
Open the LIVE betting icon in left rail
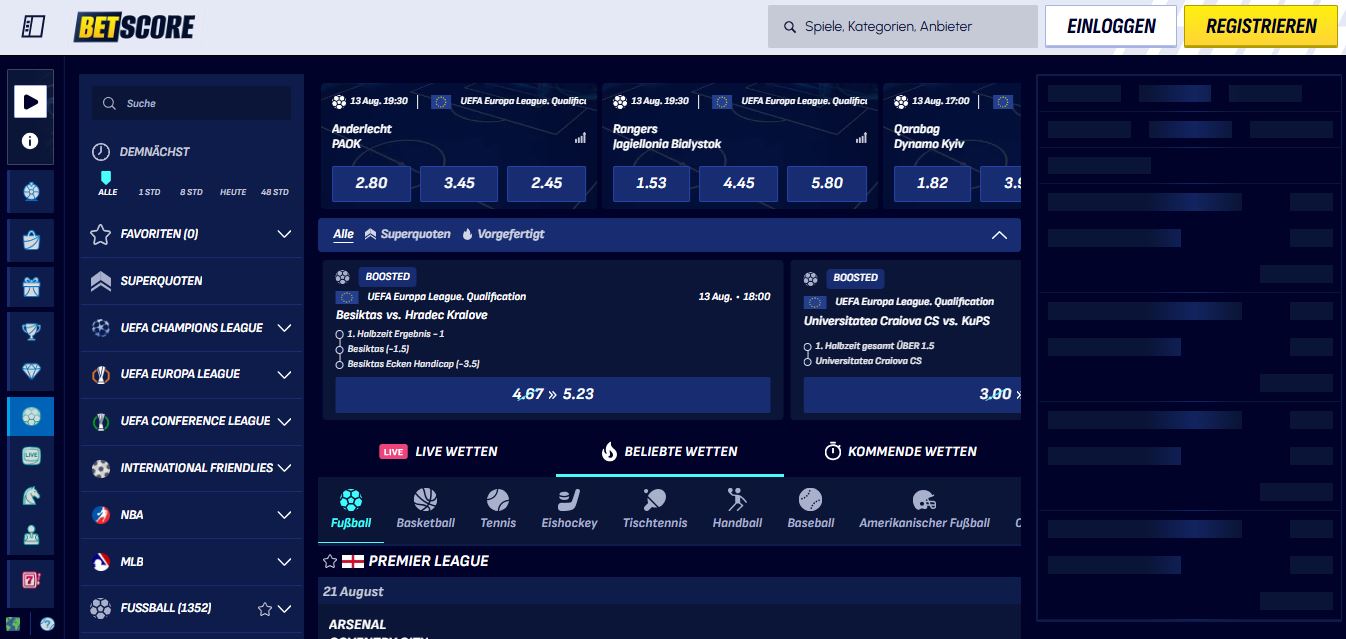click(30, 455)
